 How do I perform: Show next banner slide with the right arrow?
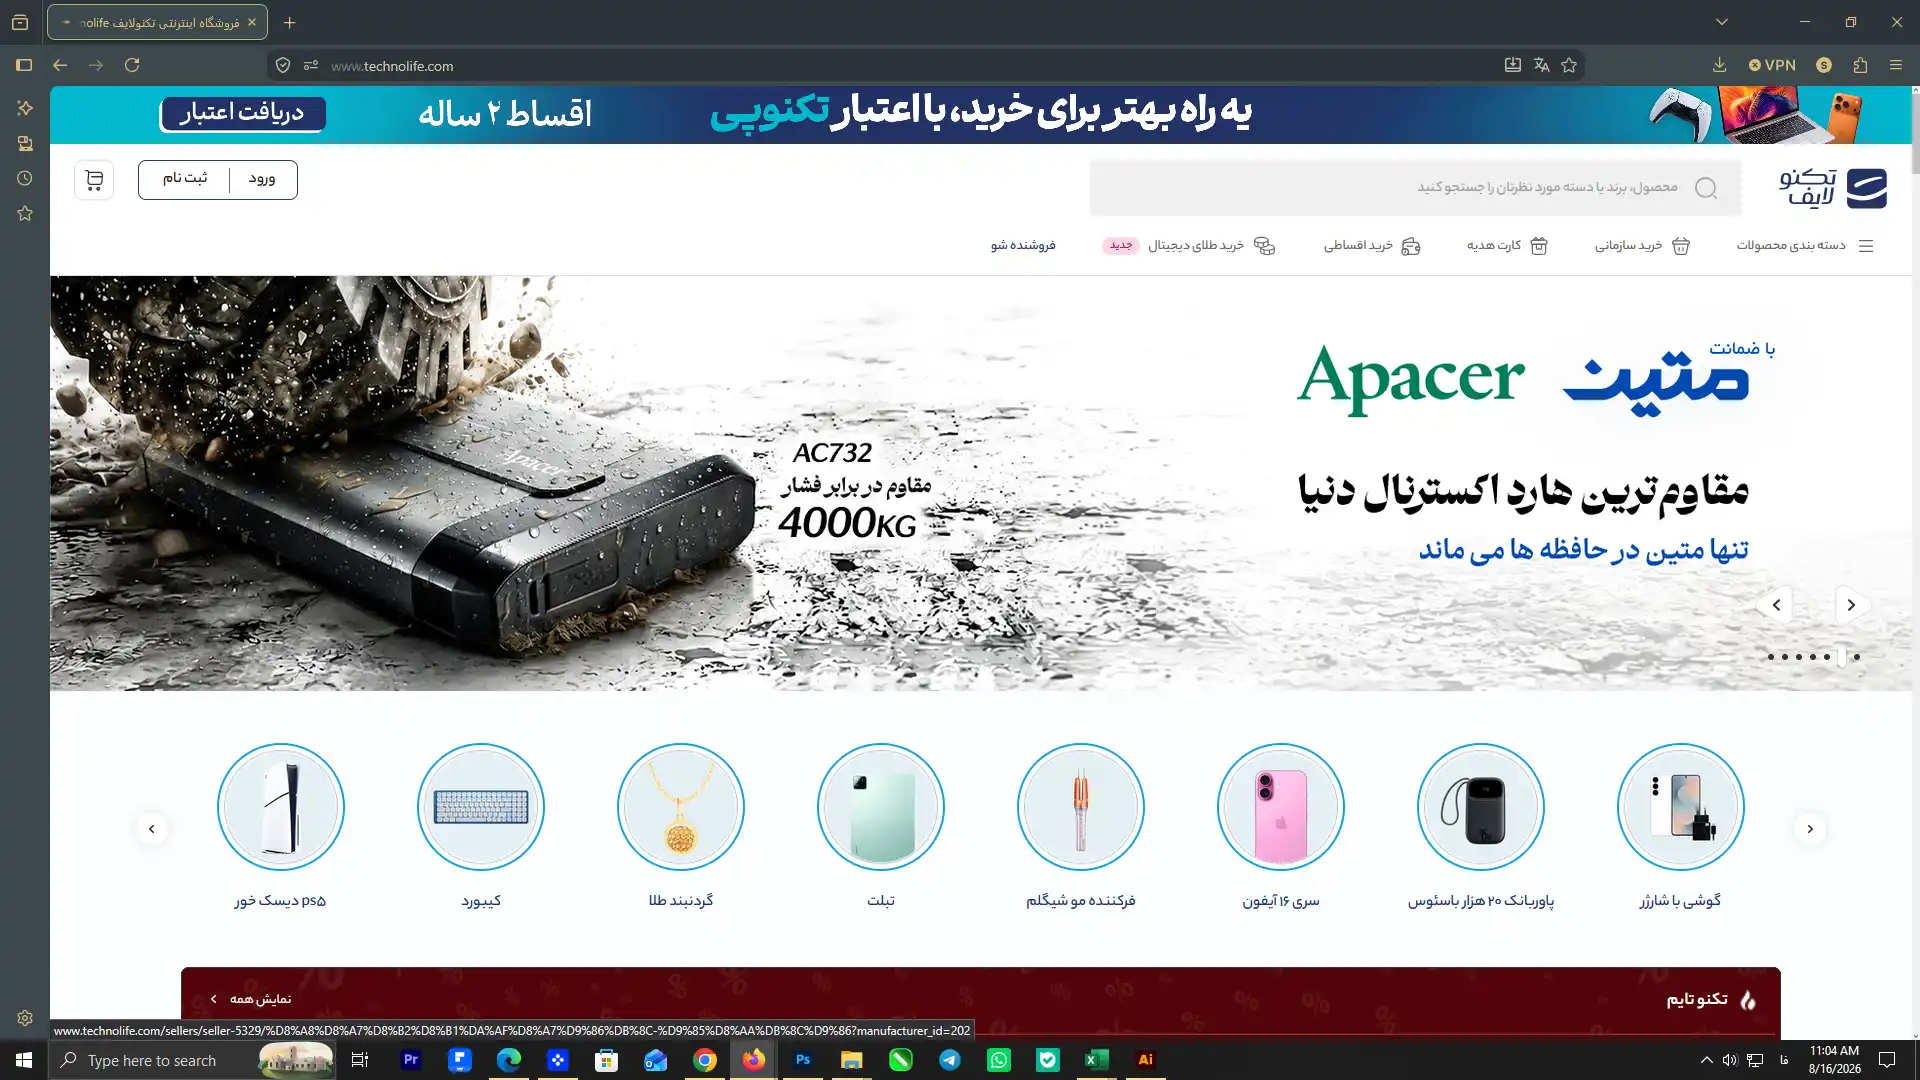pos(1851,605)
